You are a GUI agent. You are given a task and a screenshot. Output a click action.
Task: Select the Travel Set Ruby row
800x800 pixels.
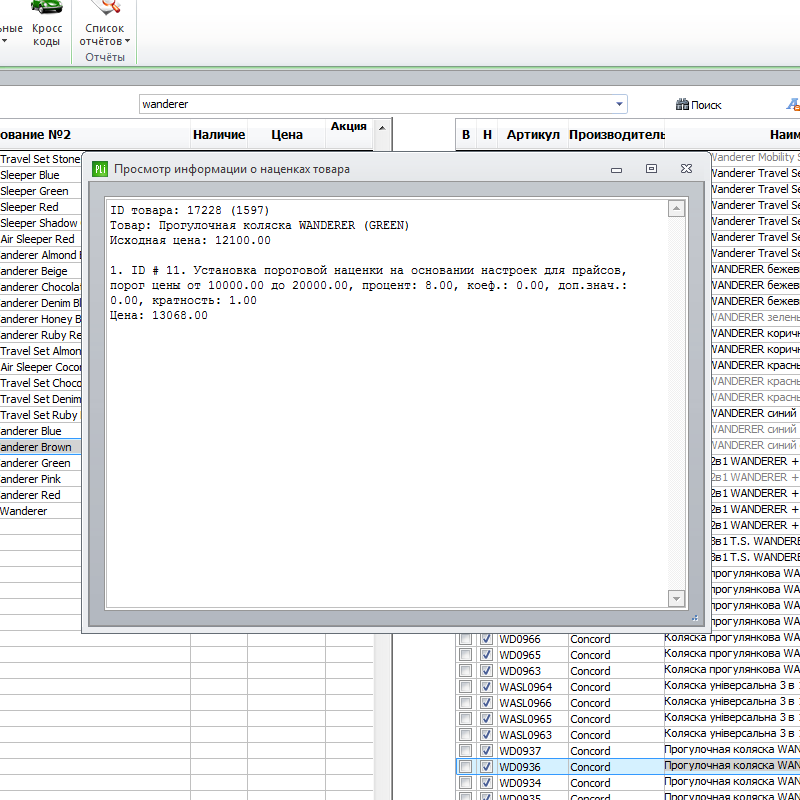40,415
